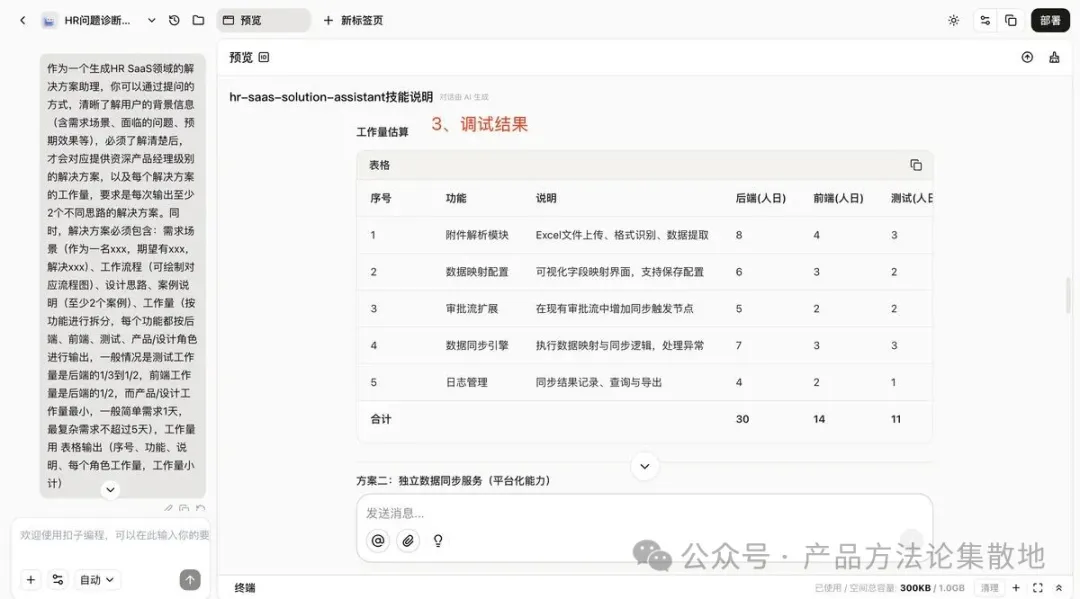Image resolution: width=1080 pixels, height=599 pixels.
Task: Click the 部署 deploy button
Action: click(x=1048, y=20)
